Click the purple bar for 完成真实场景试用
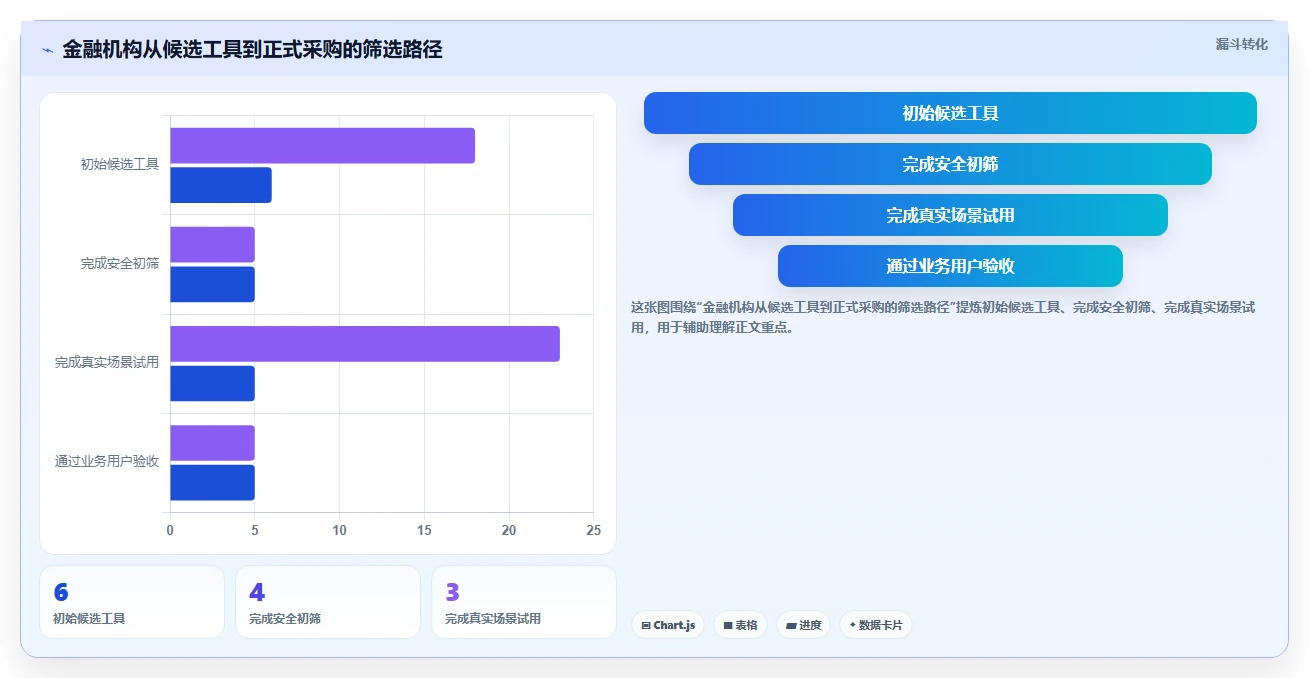 365,344
